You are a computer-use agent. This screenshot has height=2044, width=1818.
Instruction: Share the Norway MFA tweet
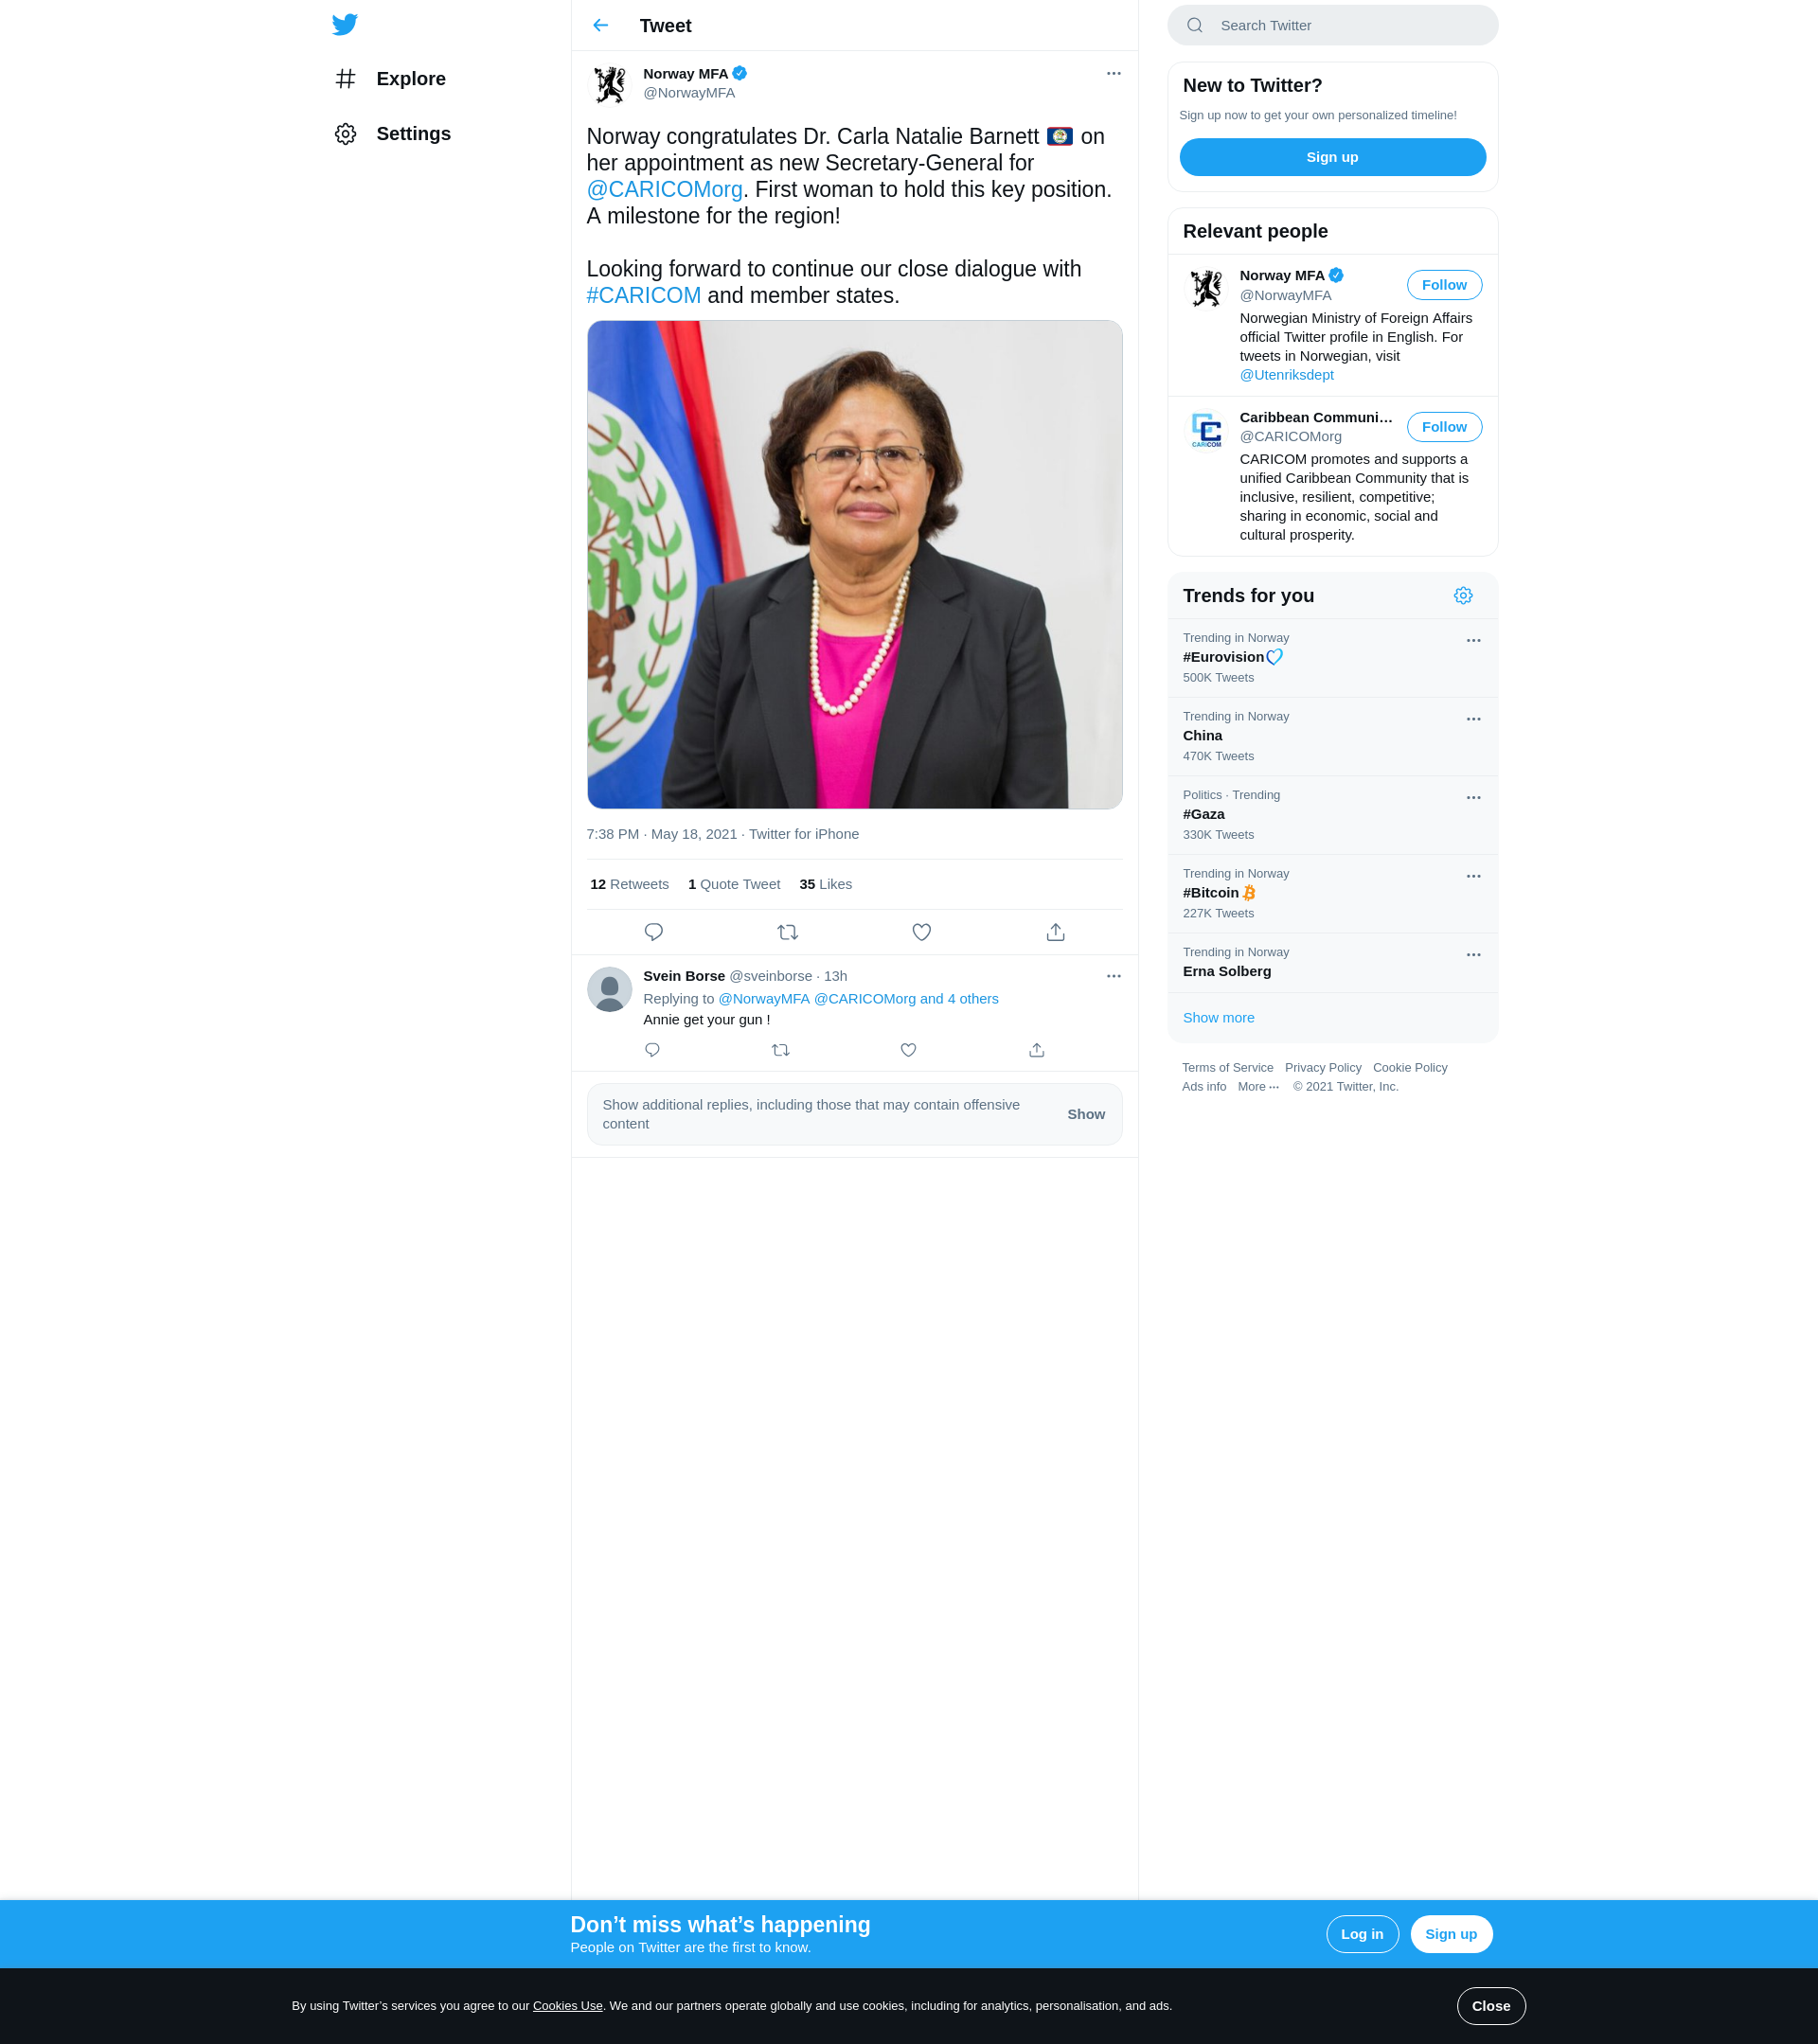(x=1055, y=932)
